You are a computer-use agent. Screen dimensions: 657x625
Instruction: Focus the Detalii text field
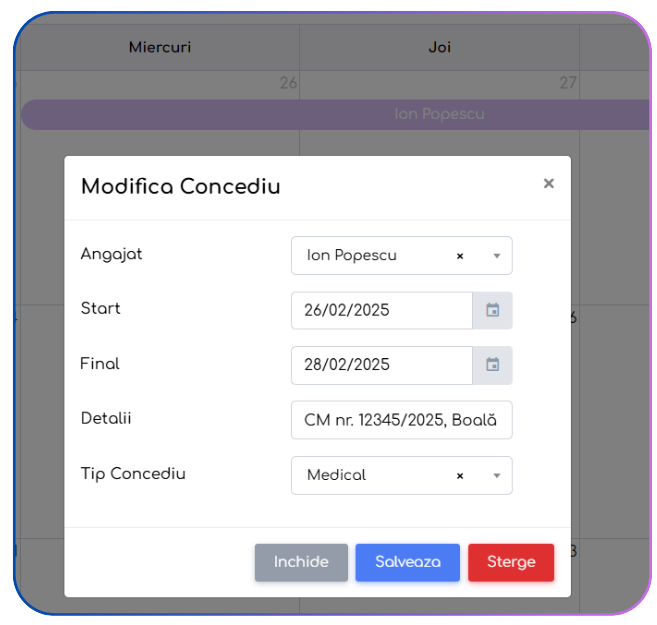[401, 420]
